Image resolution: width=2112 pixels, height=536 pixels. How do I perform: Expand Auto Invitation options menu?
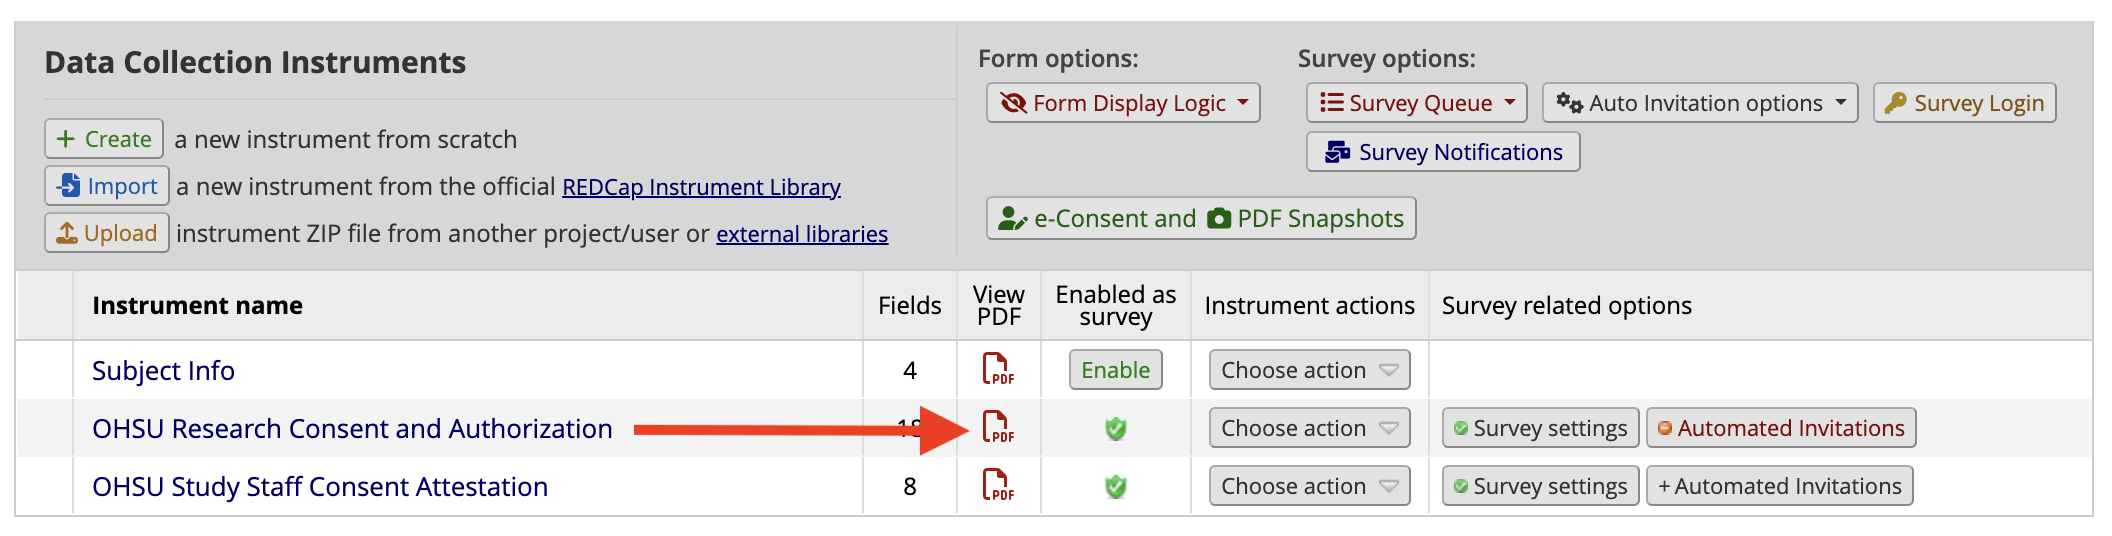[1700, 103]
